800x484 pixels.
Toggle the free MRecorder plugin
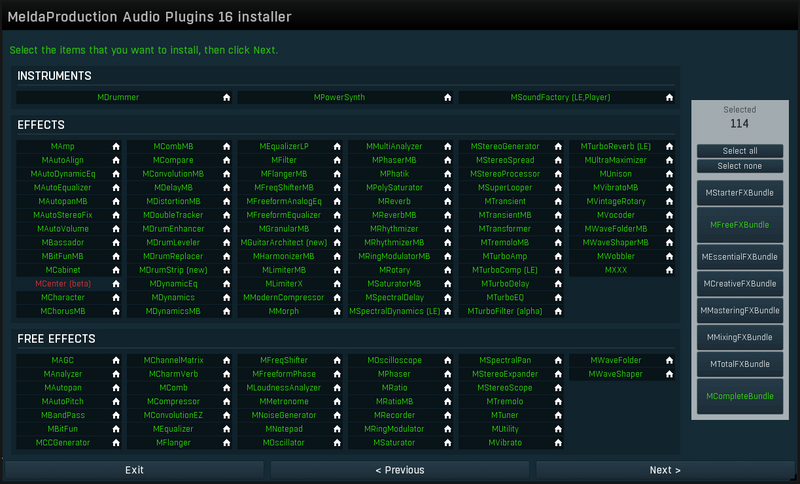click(394, 415)
